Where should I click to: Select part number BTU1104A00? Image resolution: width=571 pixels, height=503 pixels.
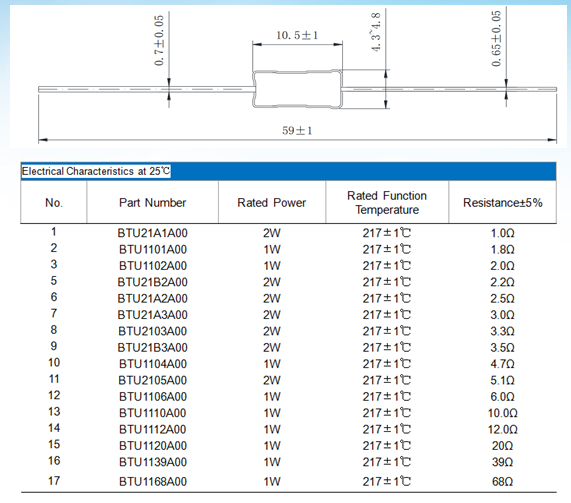153,364
